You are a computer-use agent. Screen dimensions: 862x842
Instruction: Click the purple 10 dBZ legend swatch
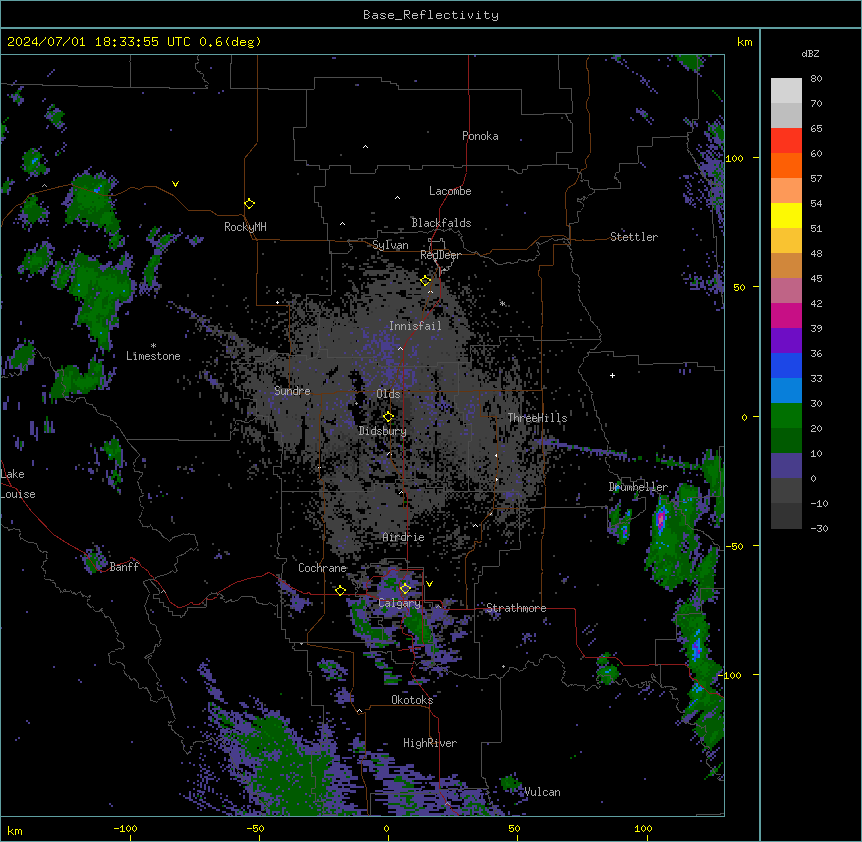click(x=786, y=466)
